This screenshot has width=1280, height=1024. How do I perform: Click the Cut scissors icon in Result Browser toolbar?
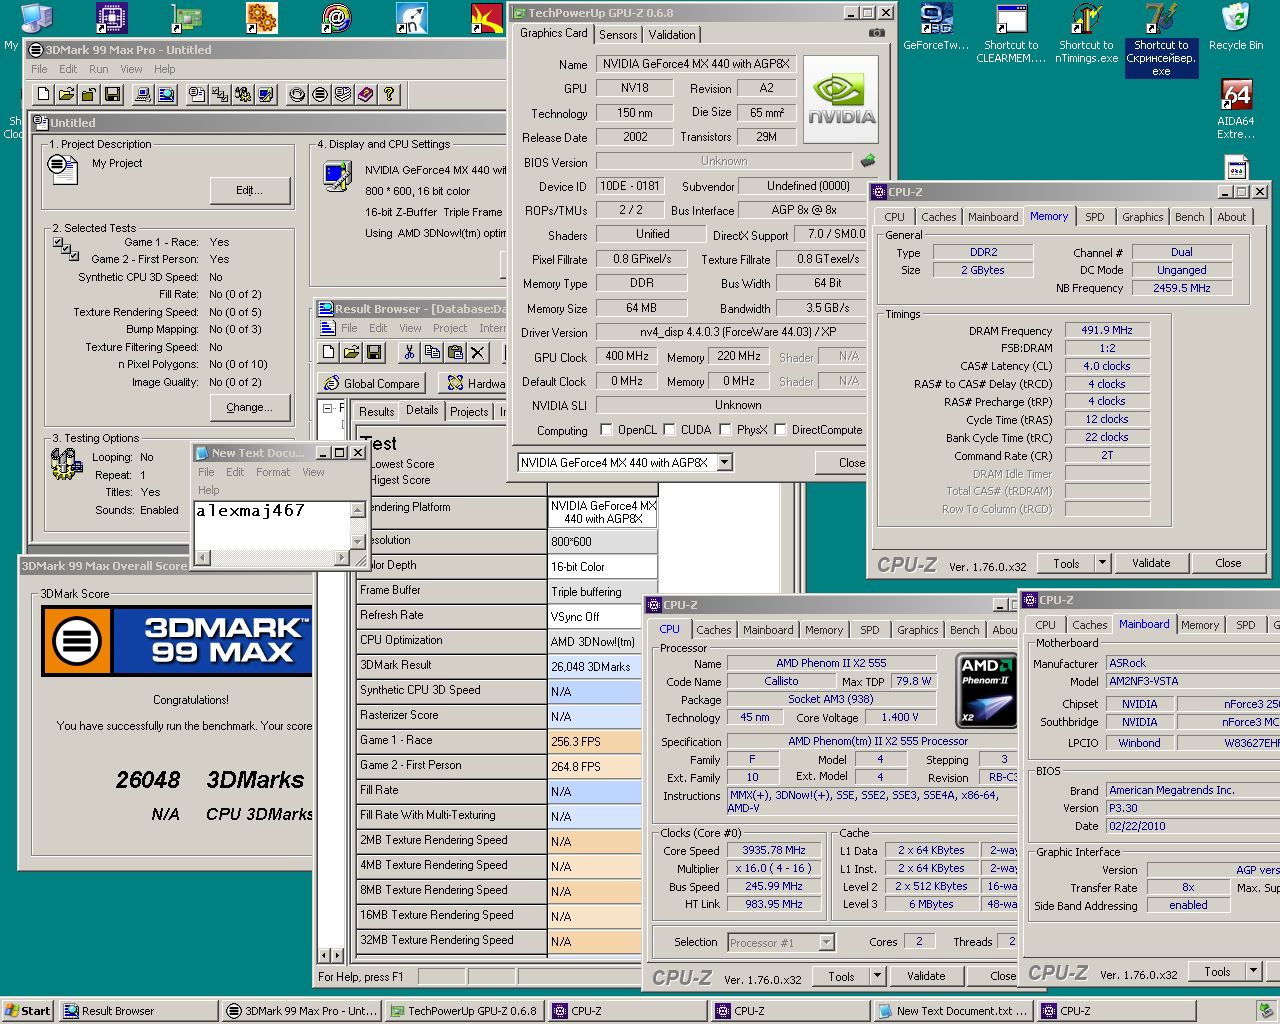[x=409, y=352]
